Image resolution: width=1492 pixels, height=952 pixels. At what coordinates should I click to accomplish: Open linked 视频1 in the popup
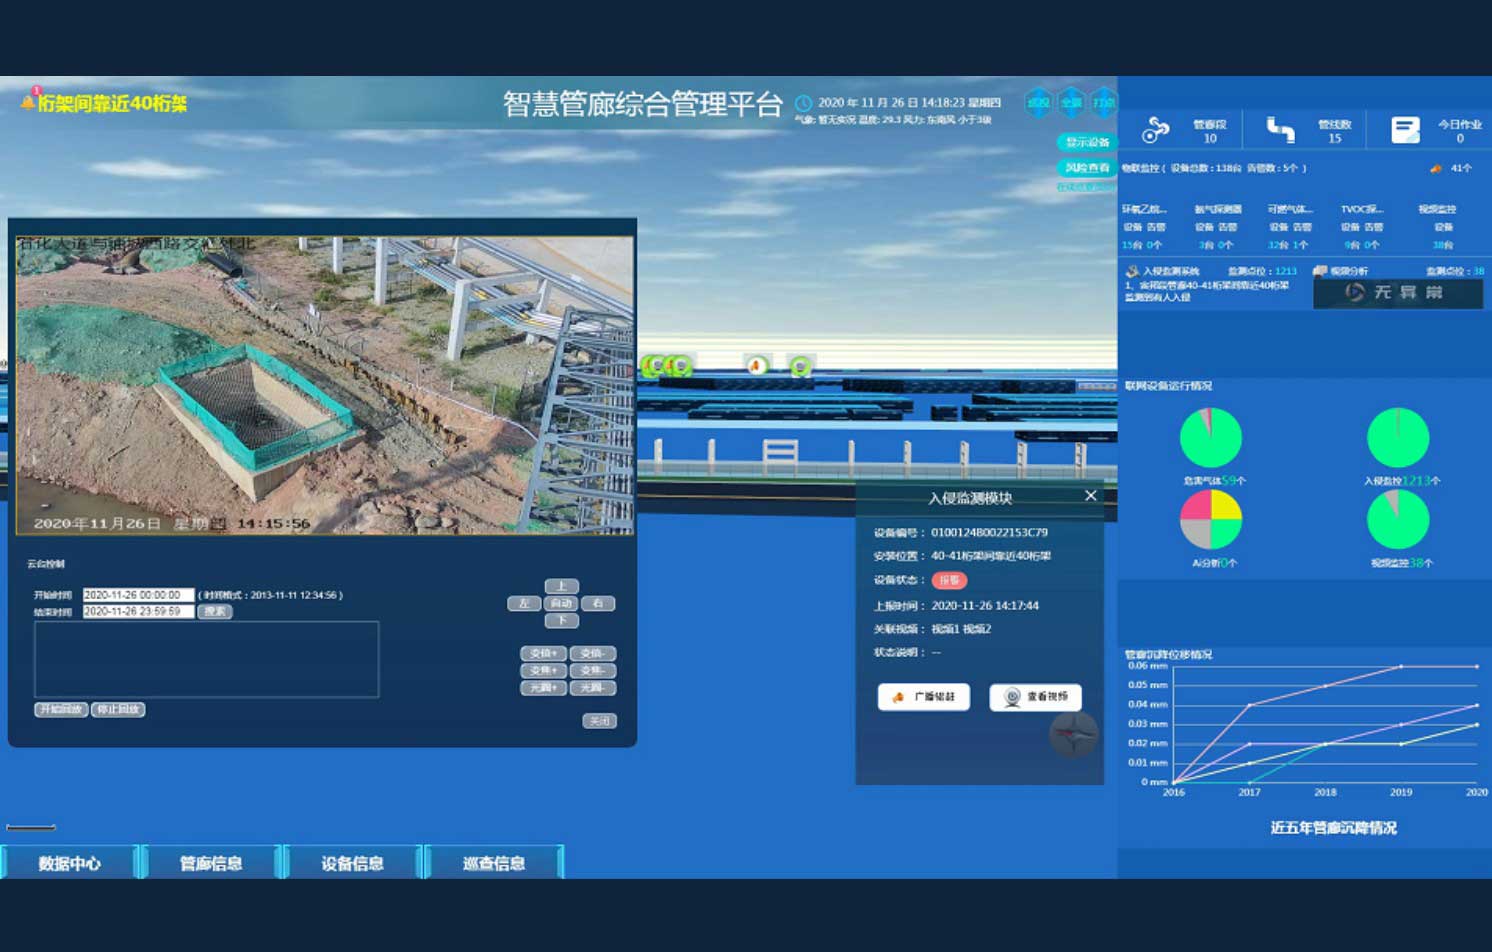[x=945, y=629]
